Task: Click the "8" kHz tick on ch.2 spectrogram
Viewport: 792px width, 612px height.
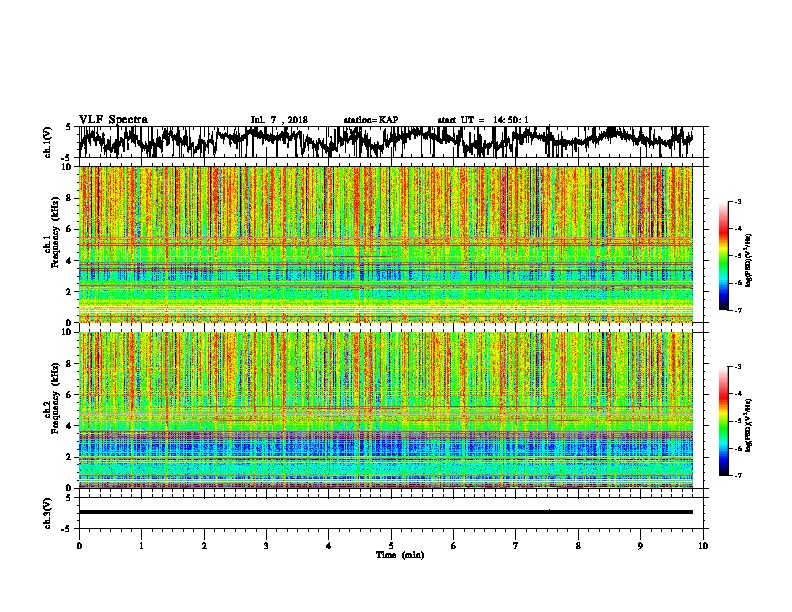Action: coord(70,364)
